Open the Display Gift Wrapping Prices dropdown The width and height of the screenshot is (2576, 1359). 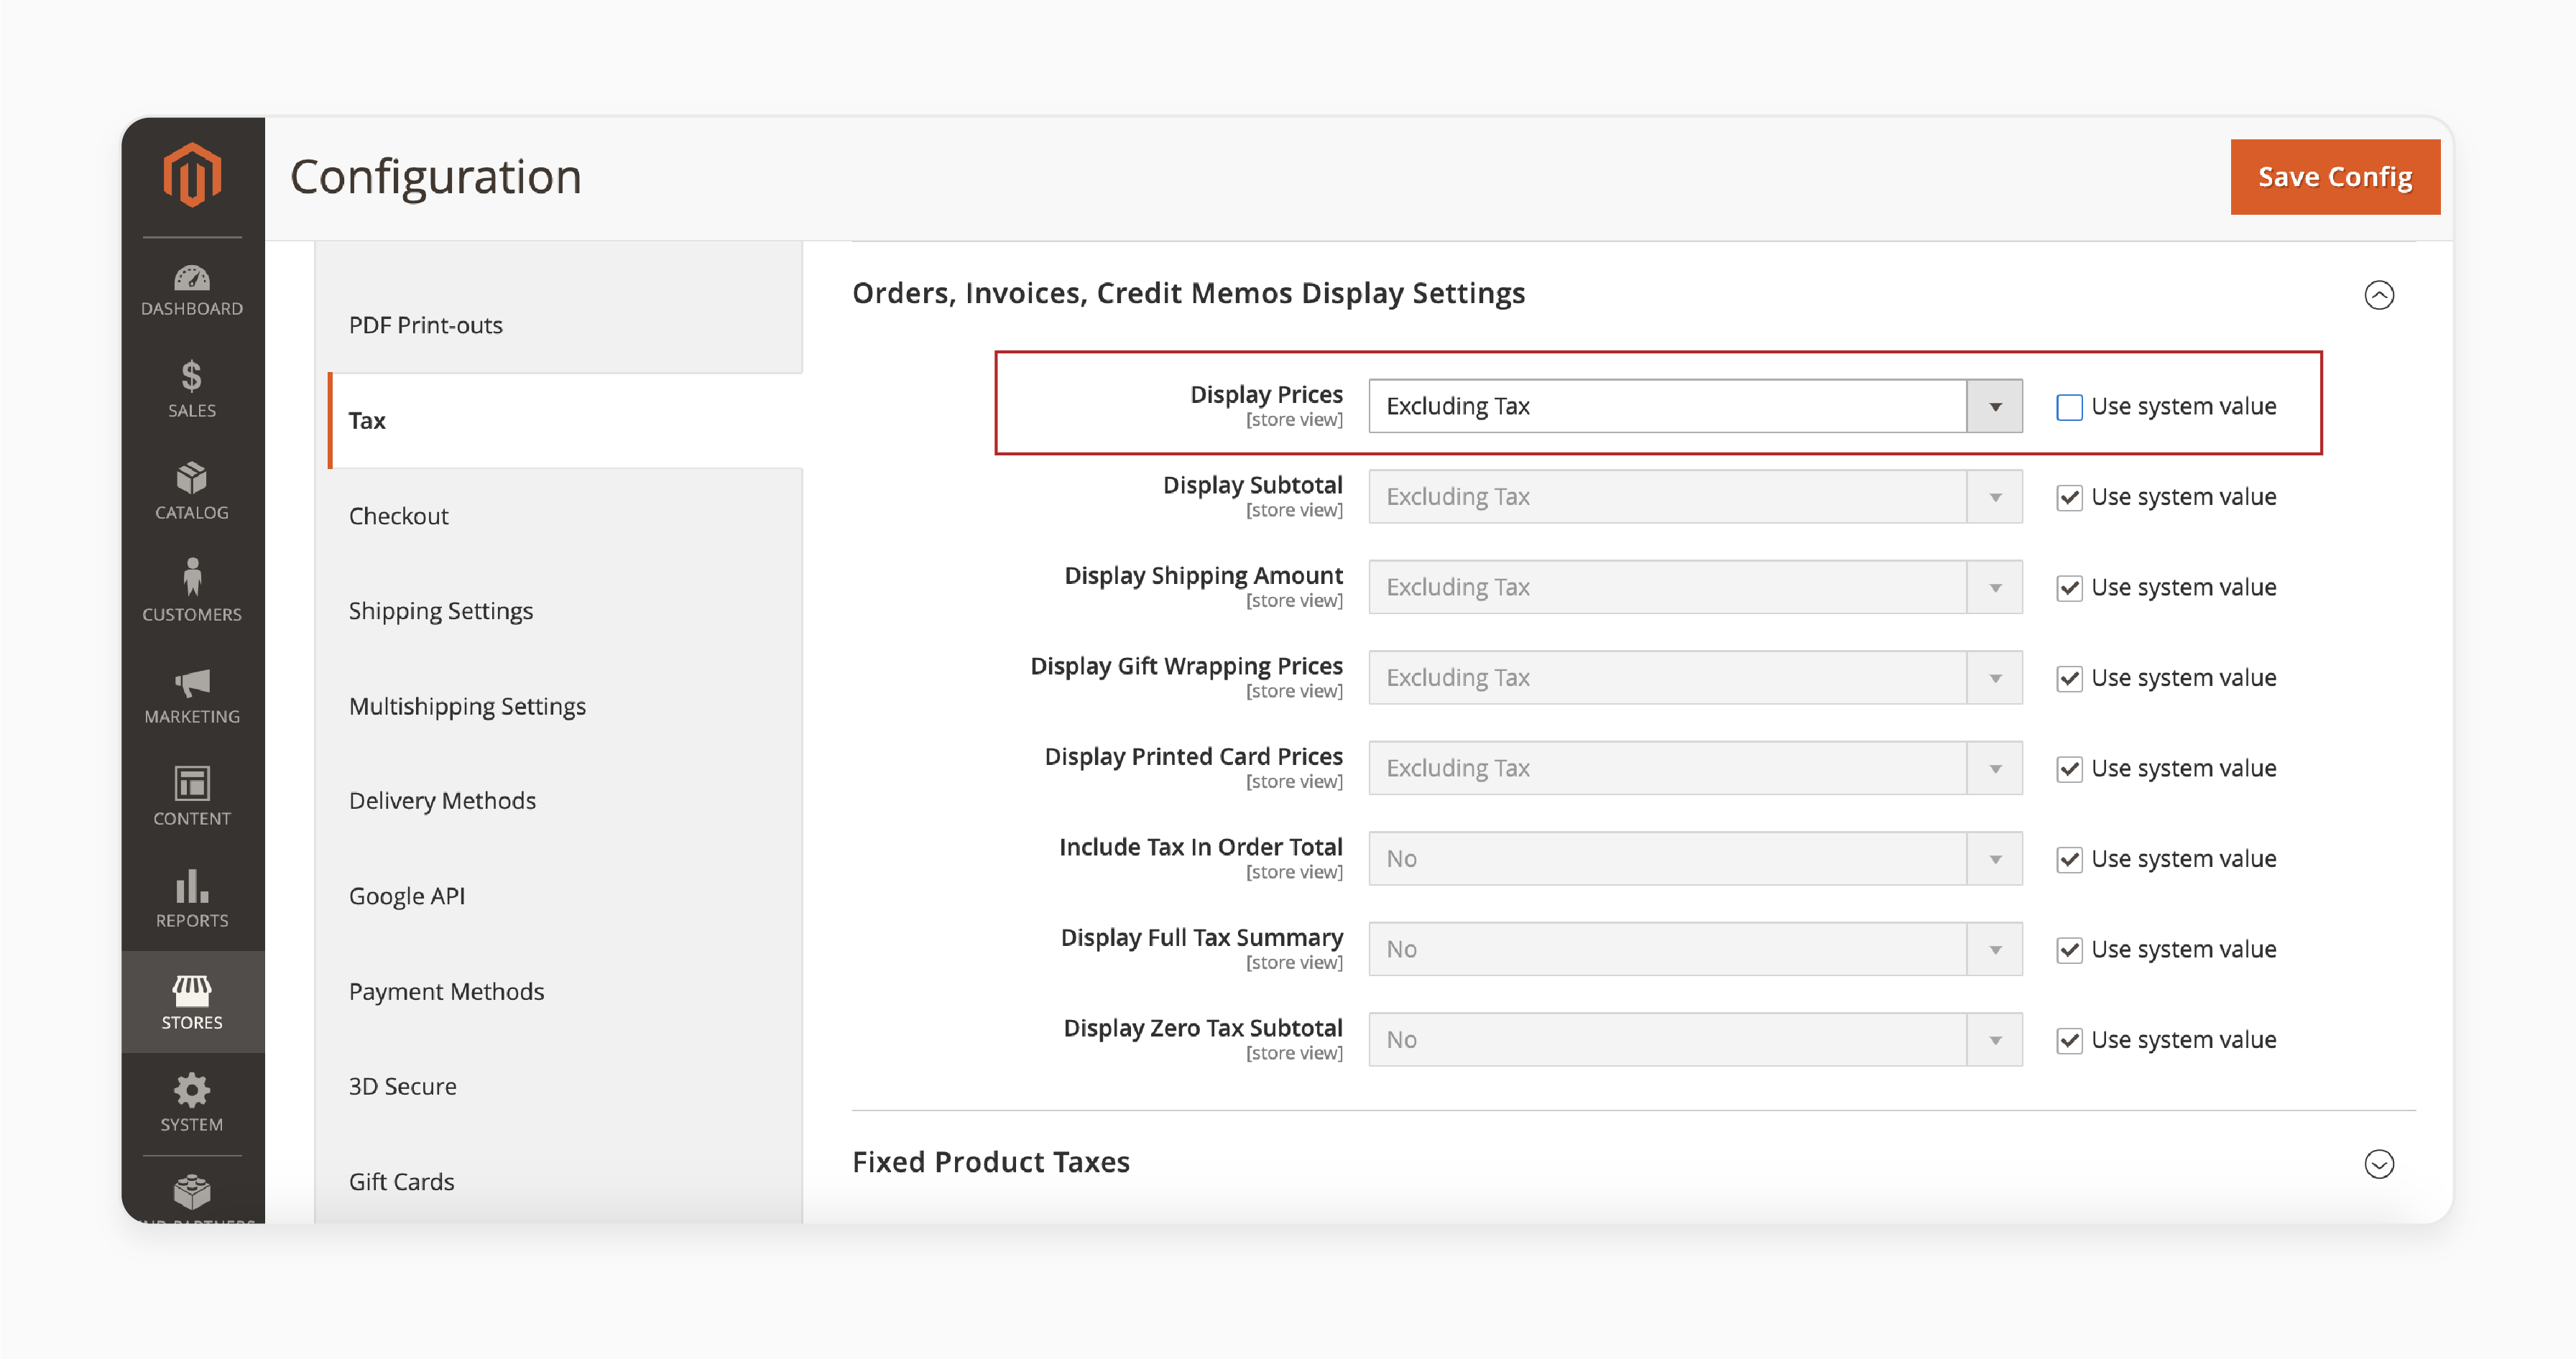click(x=1695, y=678)
